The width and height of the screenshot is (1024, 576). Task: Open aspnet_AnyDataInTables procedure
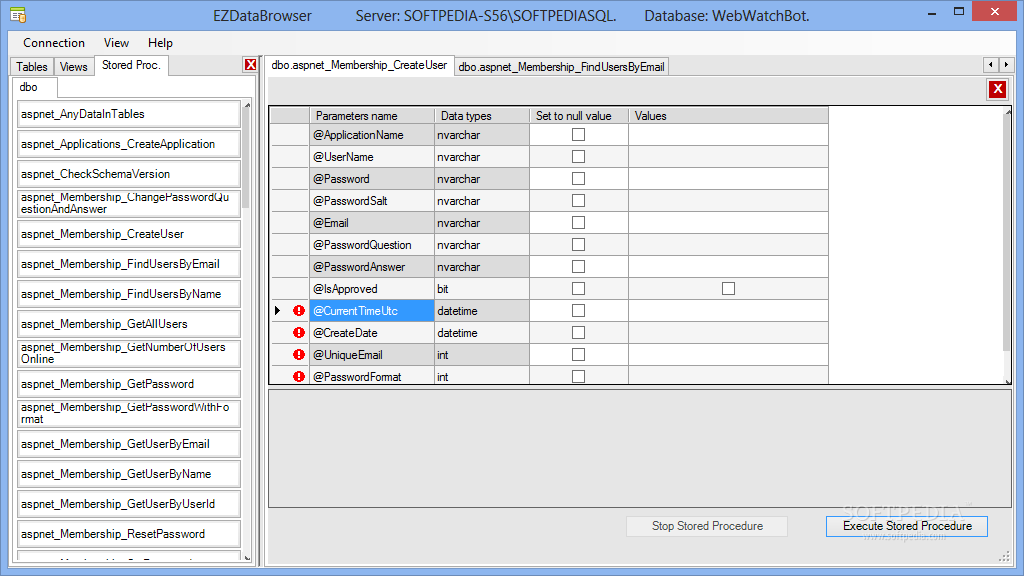(x=129, y=114)
